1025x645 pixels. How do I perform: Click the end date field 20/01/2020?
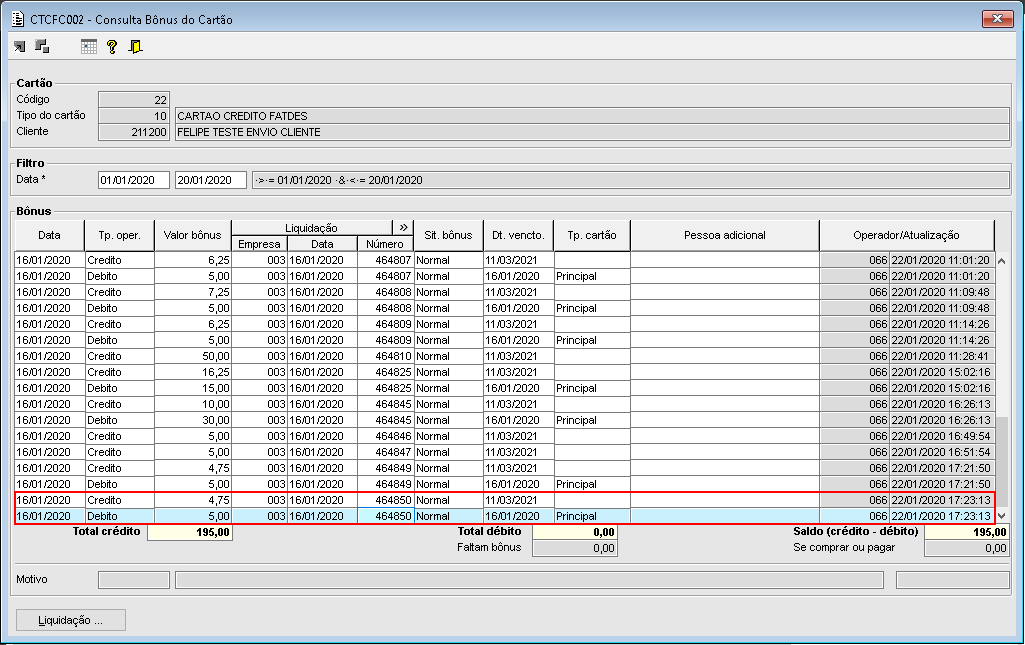(x=210, y=180)
